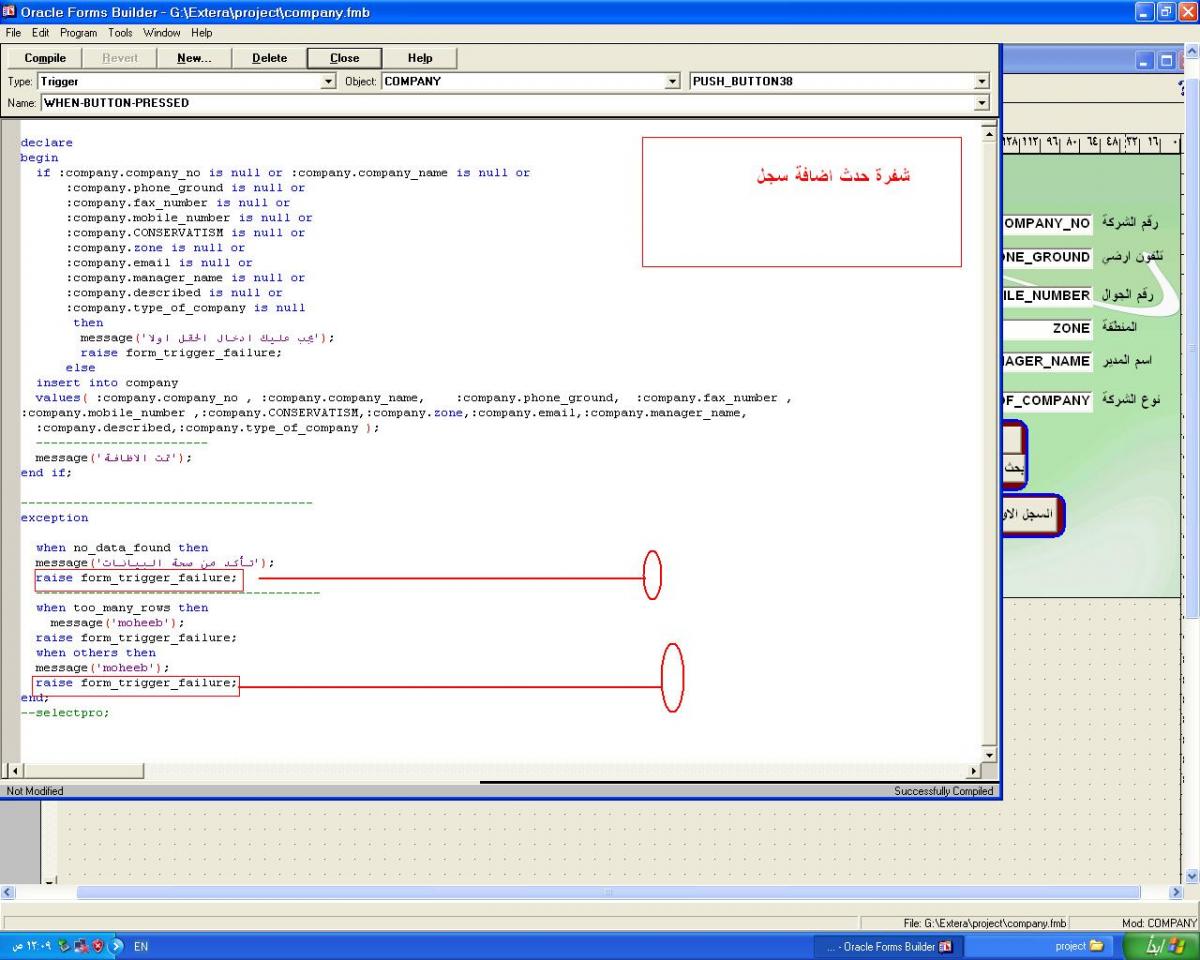This screenshot has width=1200, height=960.
Task: Click the EN language indicator
Action: [x=141, y=946]
